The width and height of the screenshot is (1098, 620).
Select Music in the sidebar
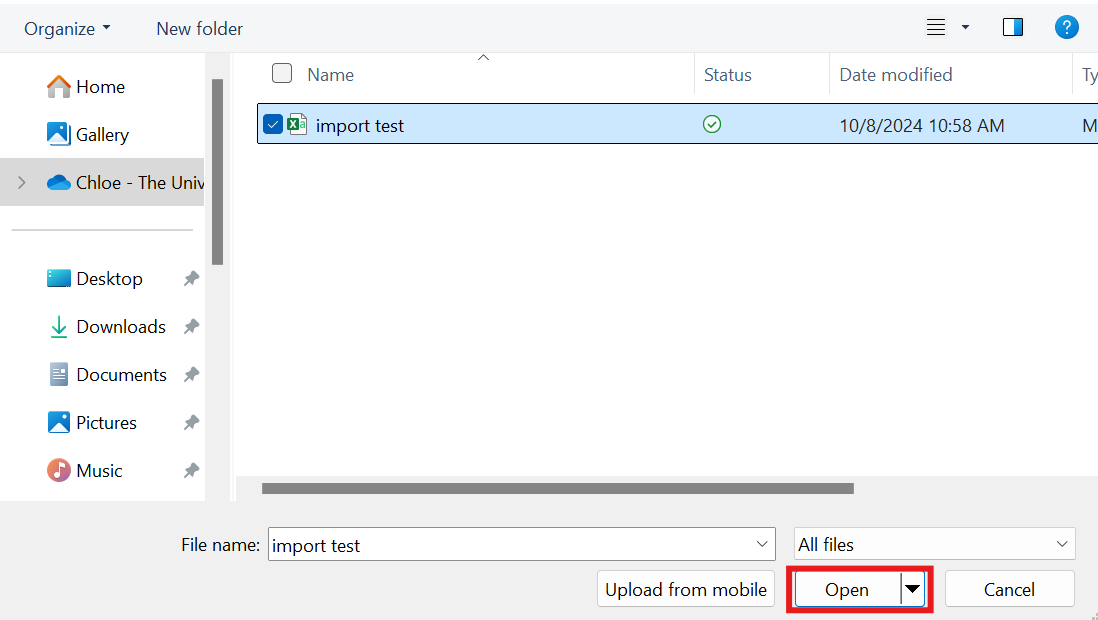tap(98, 470)
